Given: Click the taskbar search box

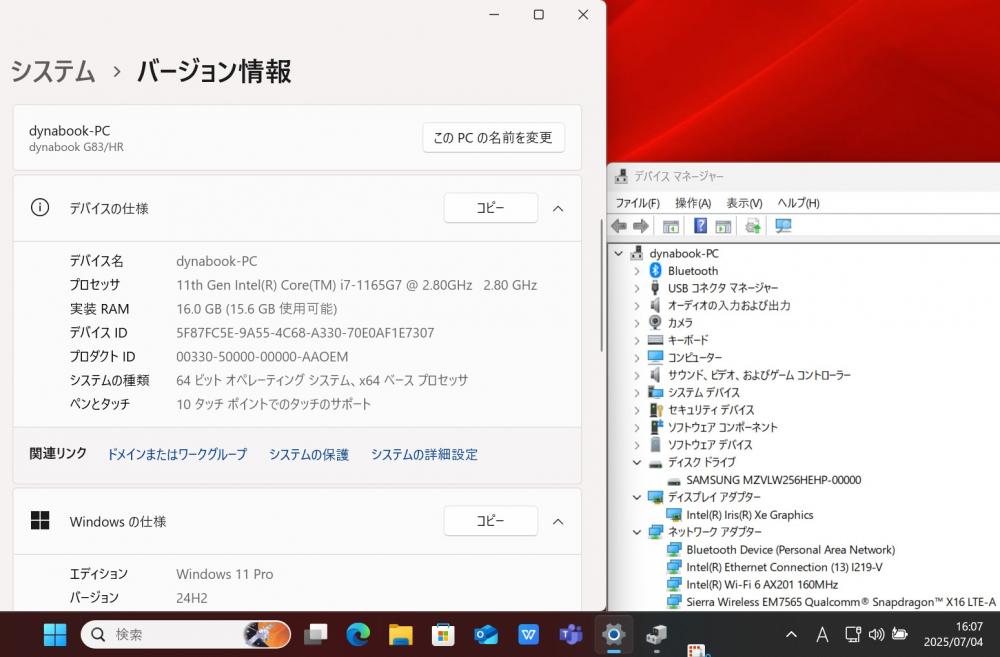Looking at the screenshot, I should coord(186,635).
